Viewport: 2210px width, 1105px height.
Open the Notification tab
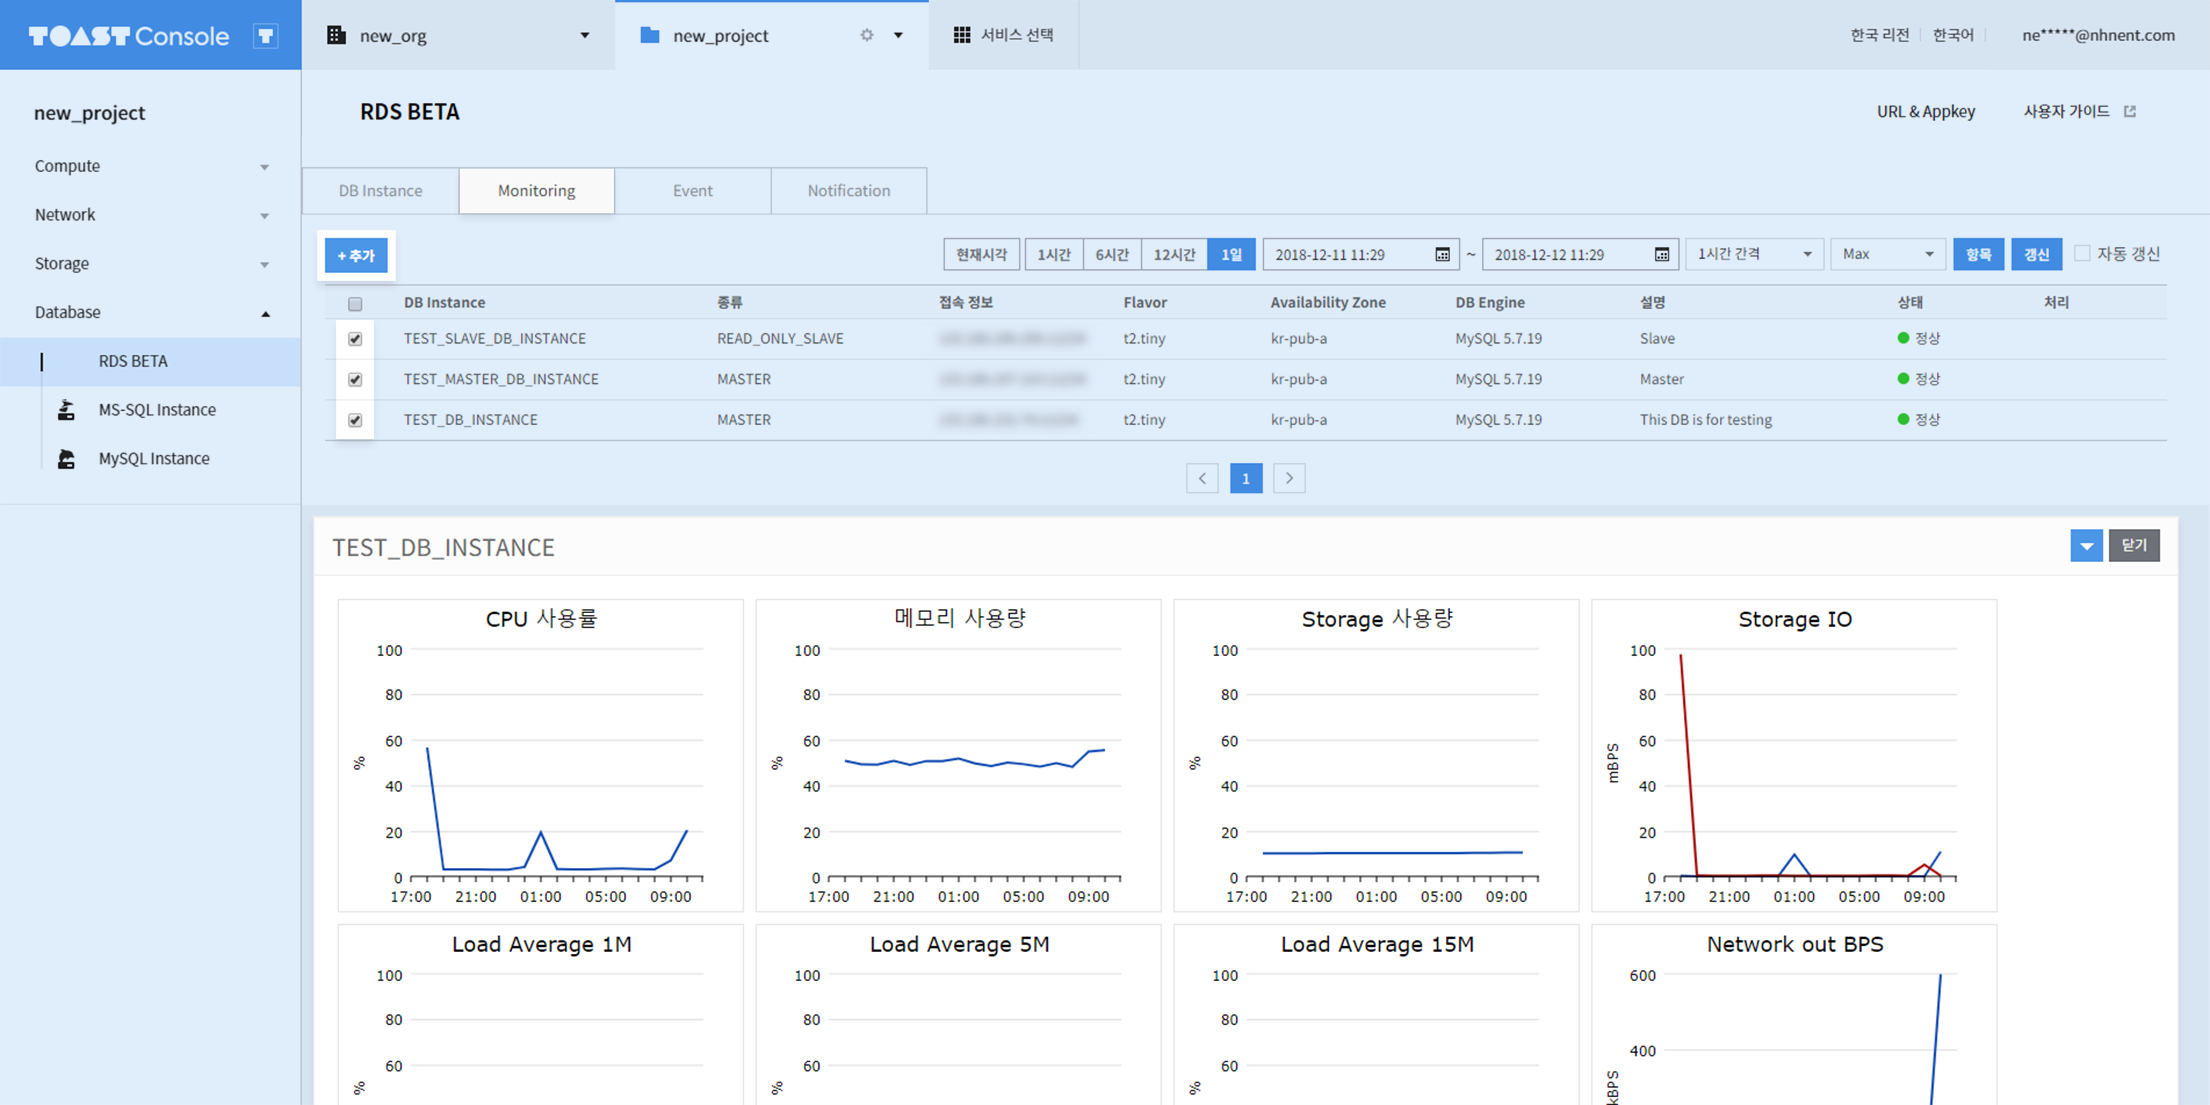point(849,191)
